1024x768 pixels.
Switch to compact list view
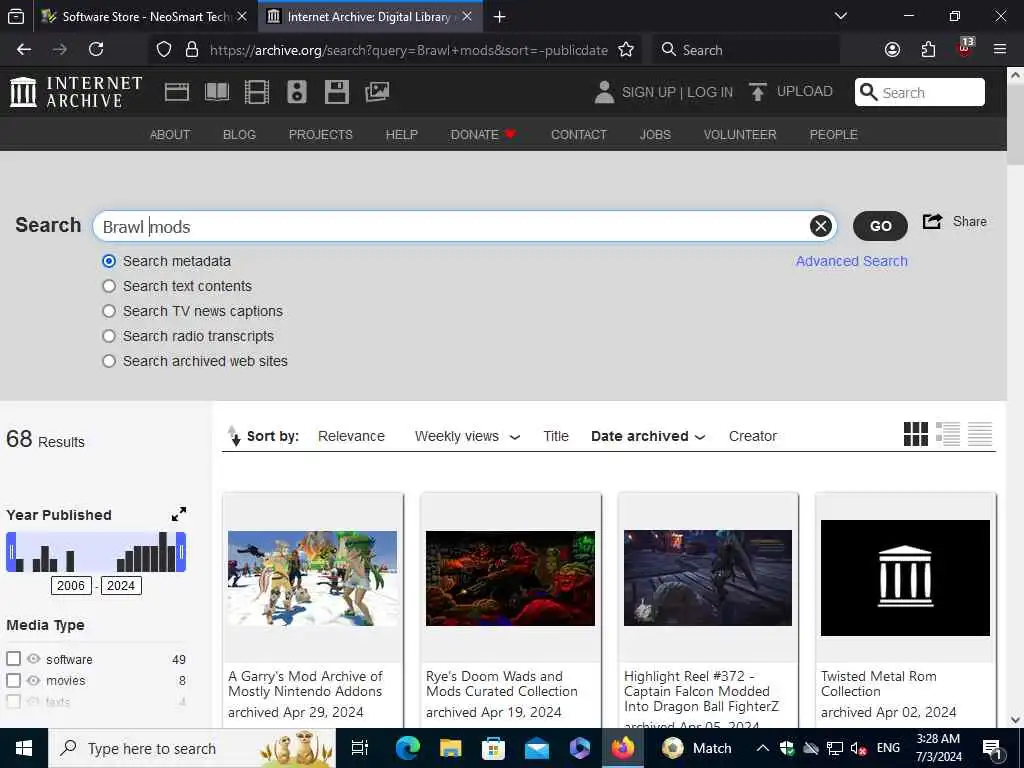tap(980, 434)
